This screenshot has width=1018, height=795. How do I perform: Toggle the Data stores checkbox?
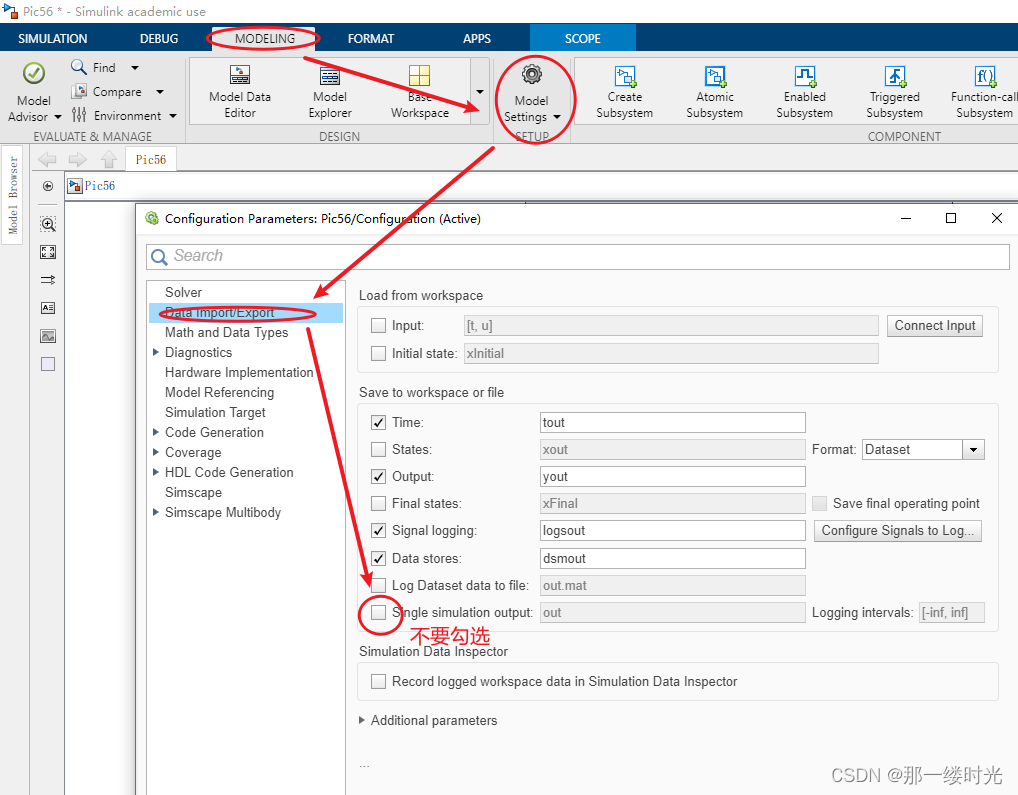point(378,558)
